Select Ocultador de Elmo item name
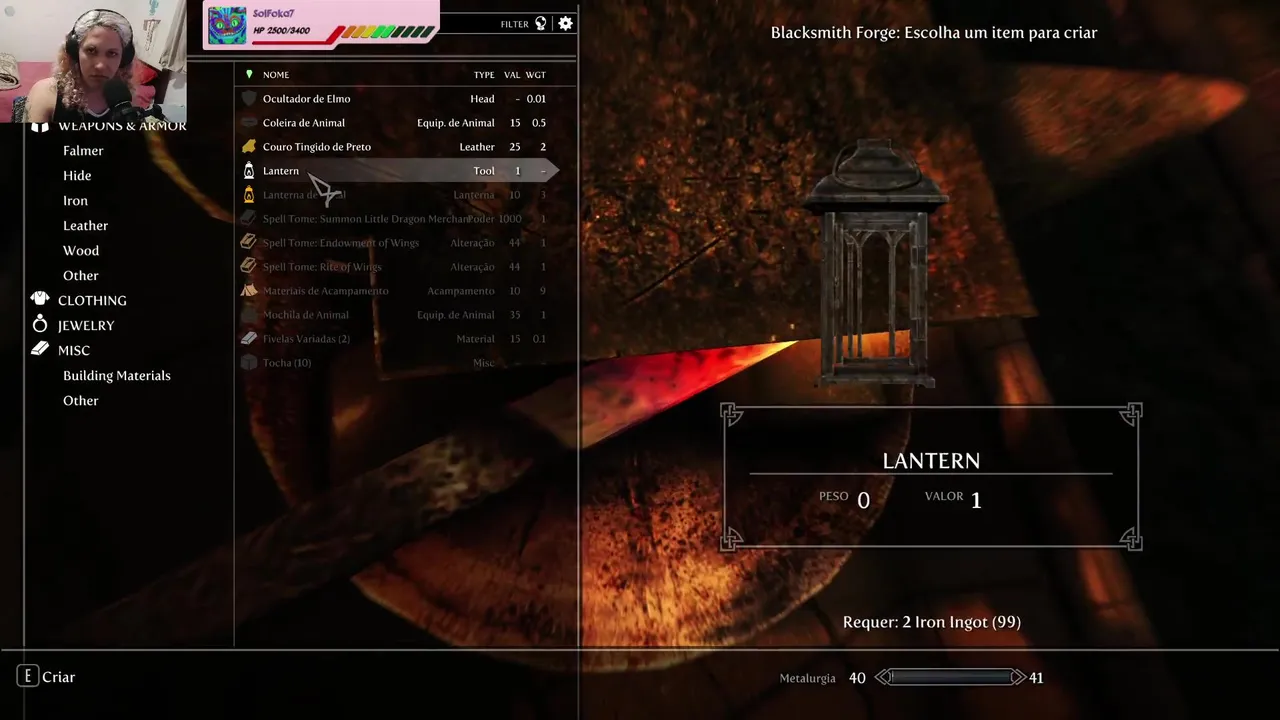Image resolution: width=1280 pixels, height=720 pixels. tap(306, 99)
